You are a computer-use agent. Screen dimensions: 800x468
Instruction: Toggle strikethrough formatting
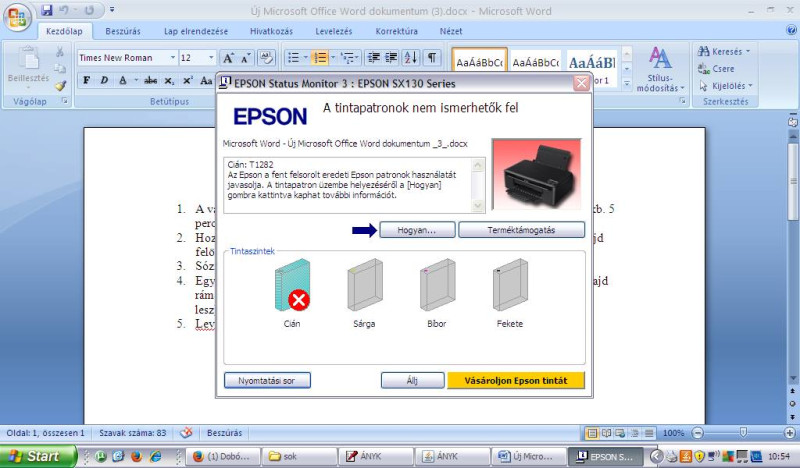pos(150,80)
